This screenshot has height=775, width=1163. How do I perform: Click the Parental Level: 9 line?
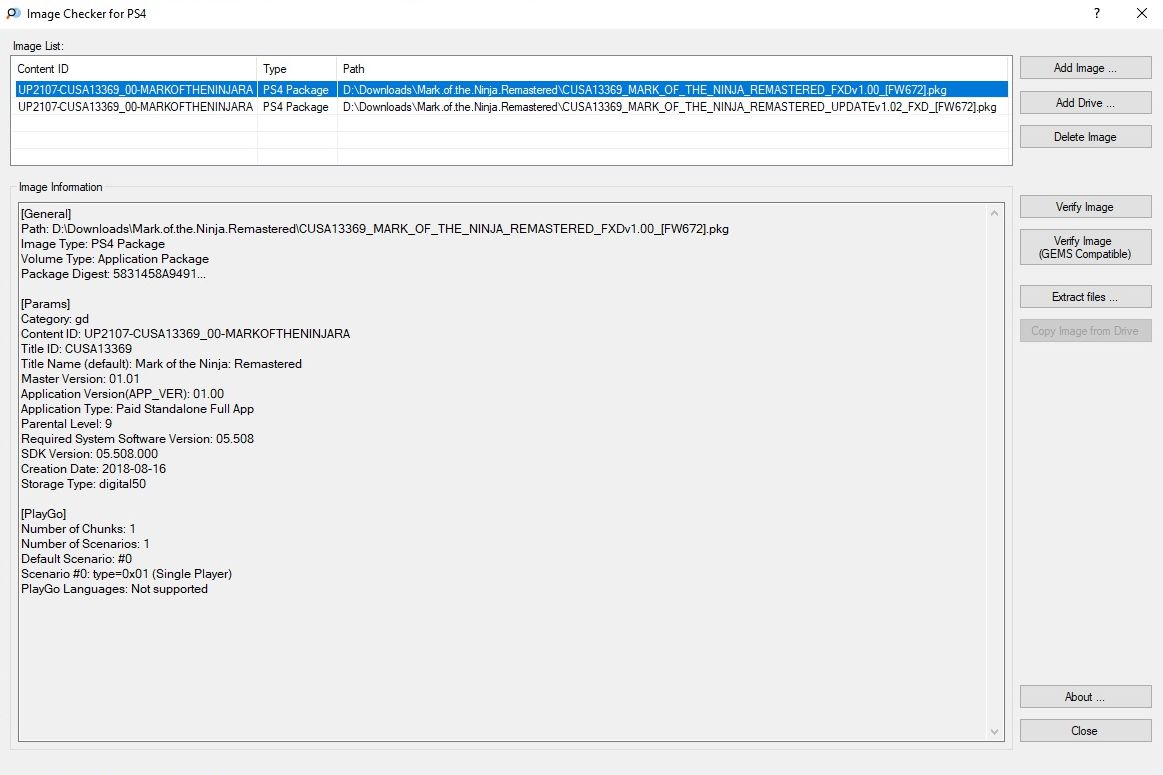pyautogui.click(x=67, y=423)
